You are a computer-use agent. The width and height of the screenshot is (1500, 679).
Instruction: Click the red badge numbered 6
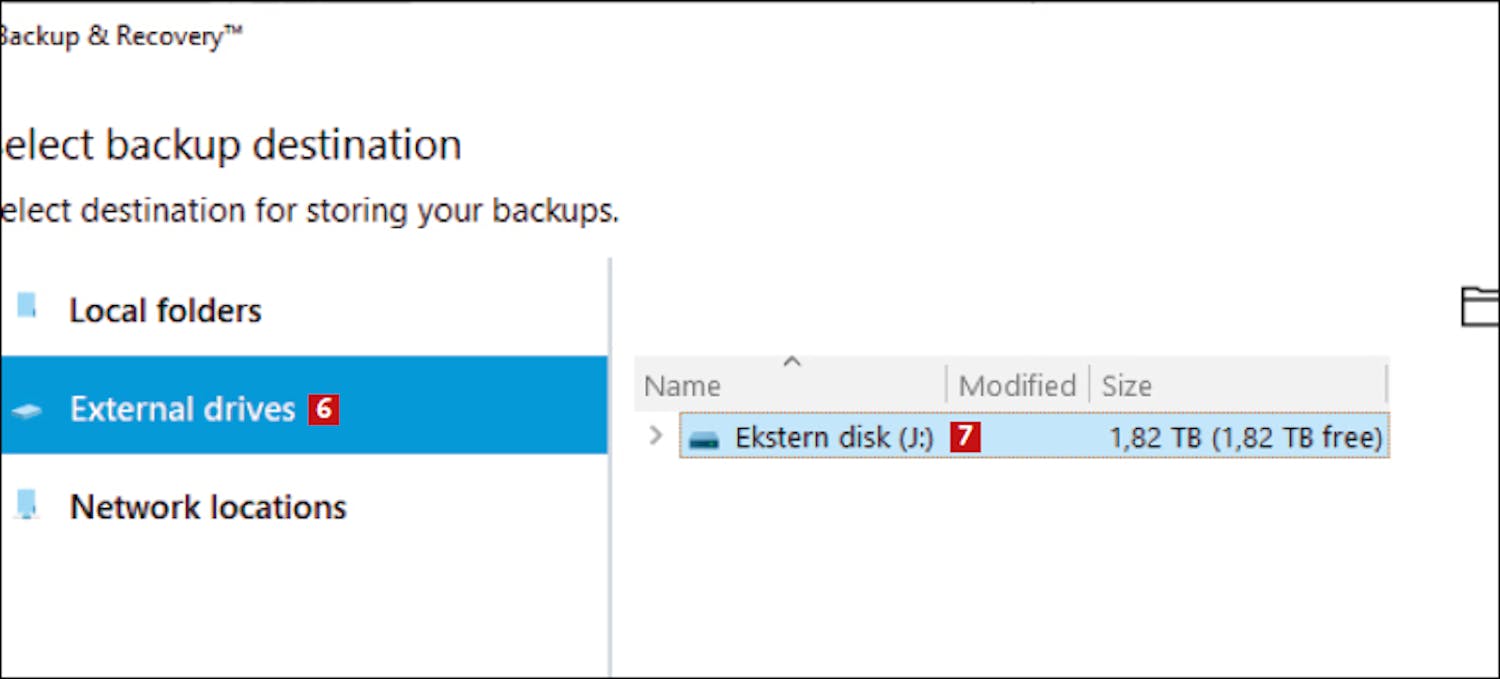tap(324, 409)
